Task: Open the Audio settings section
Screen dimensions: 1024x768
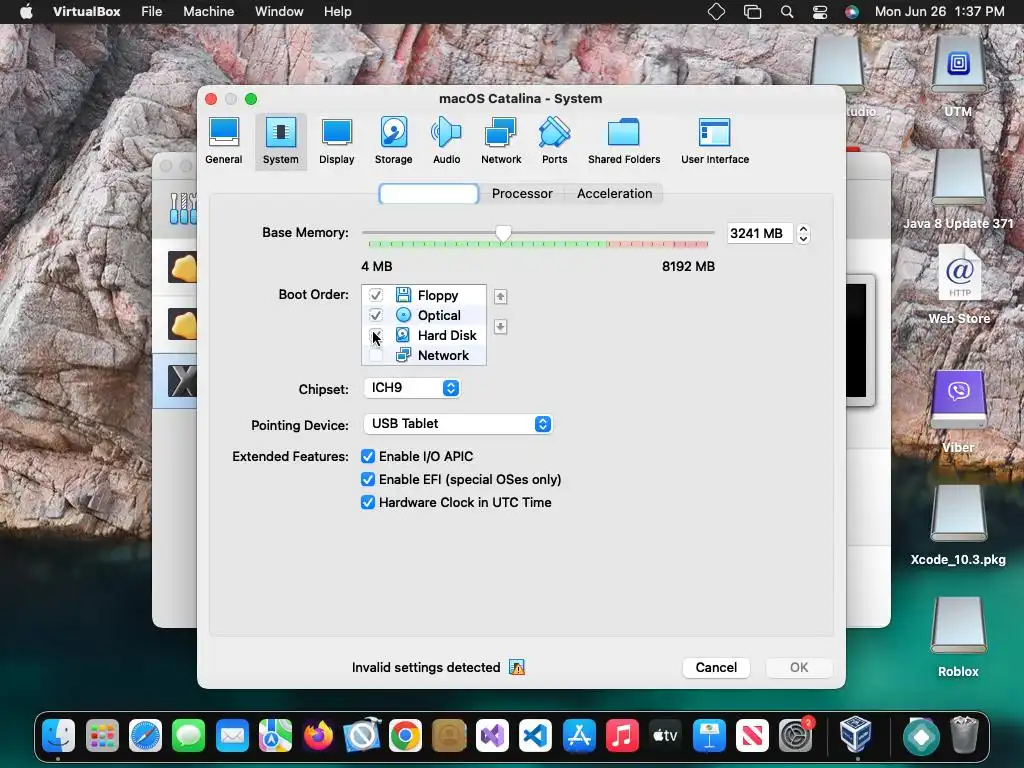Action: click(x=447, y=141)
